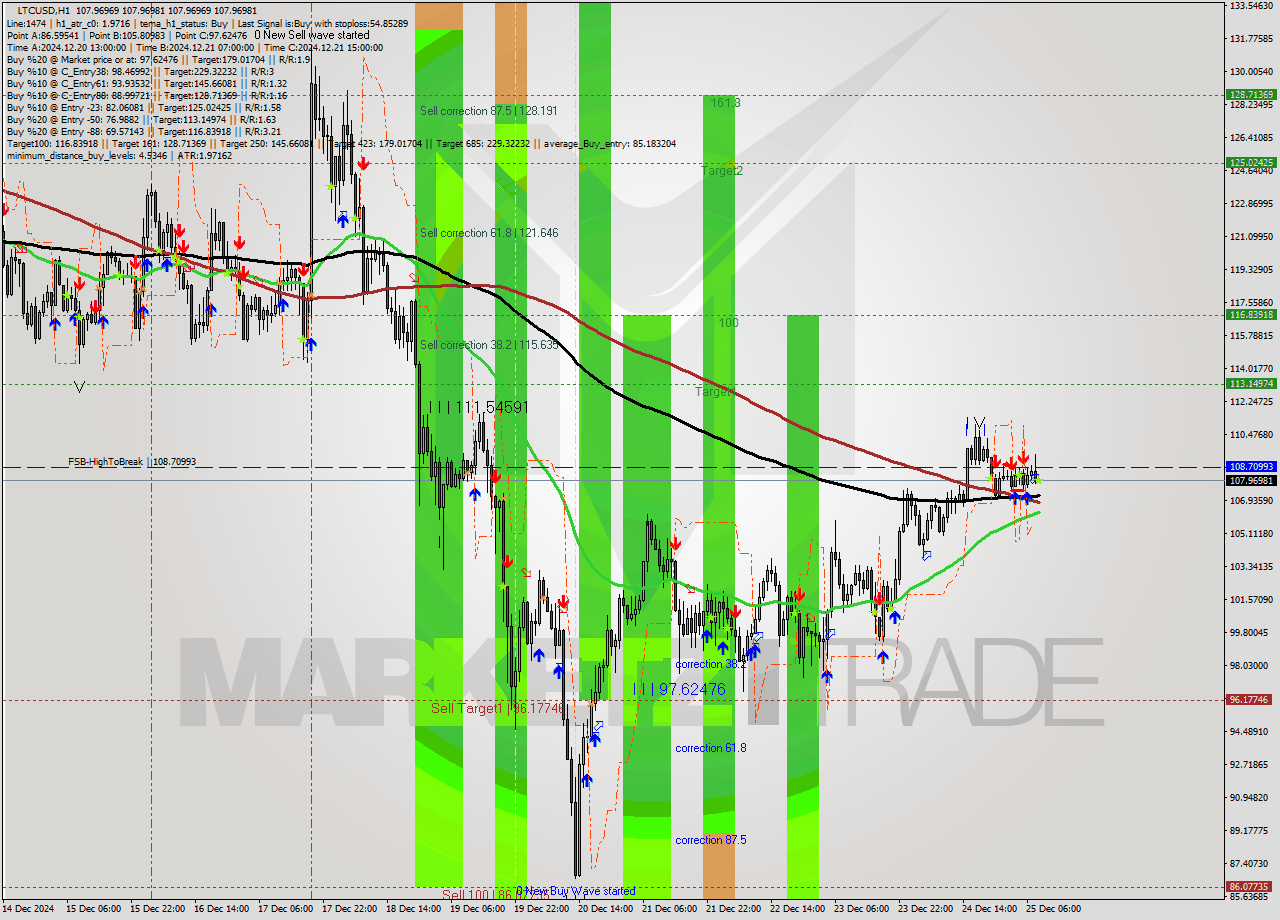Viewport: 1280px width, 920px height.
Task: Select the red 86.07735 price tag
Action: 1251,886
